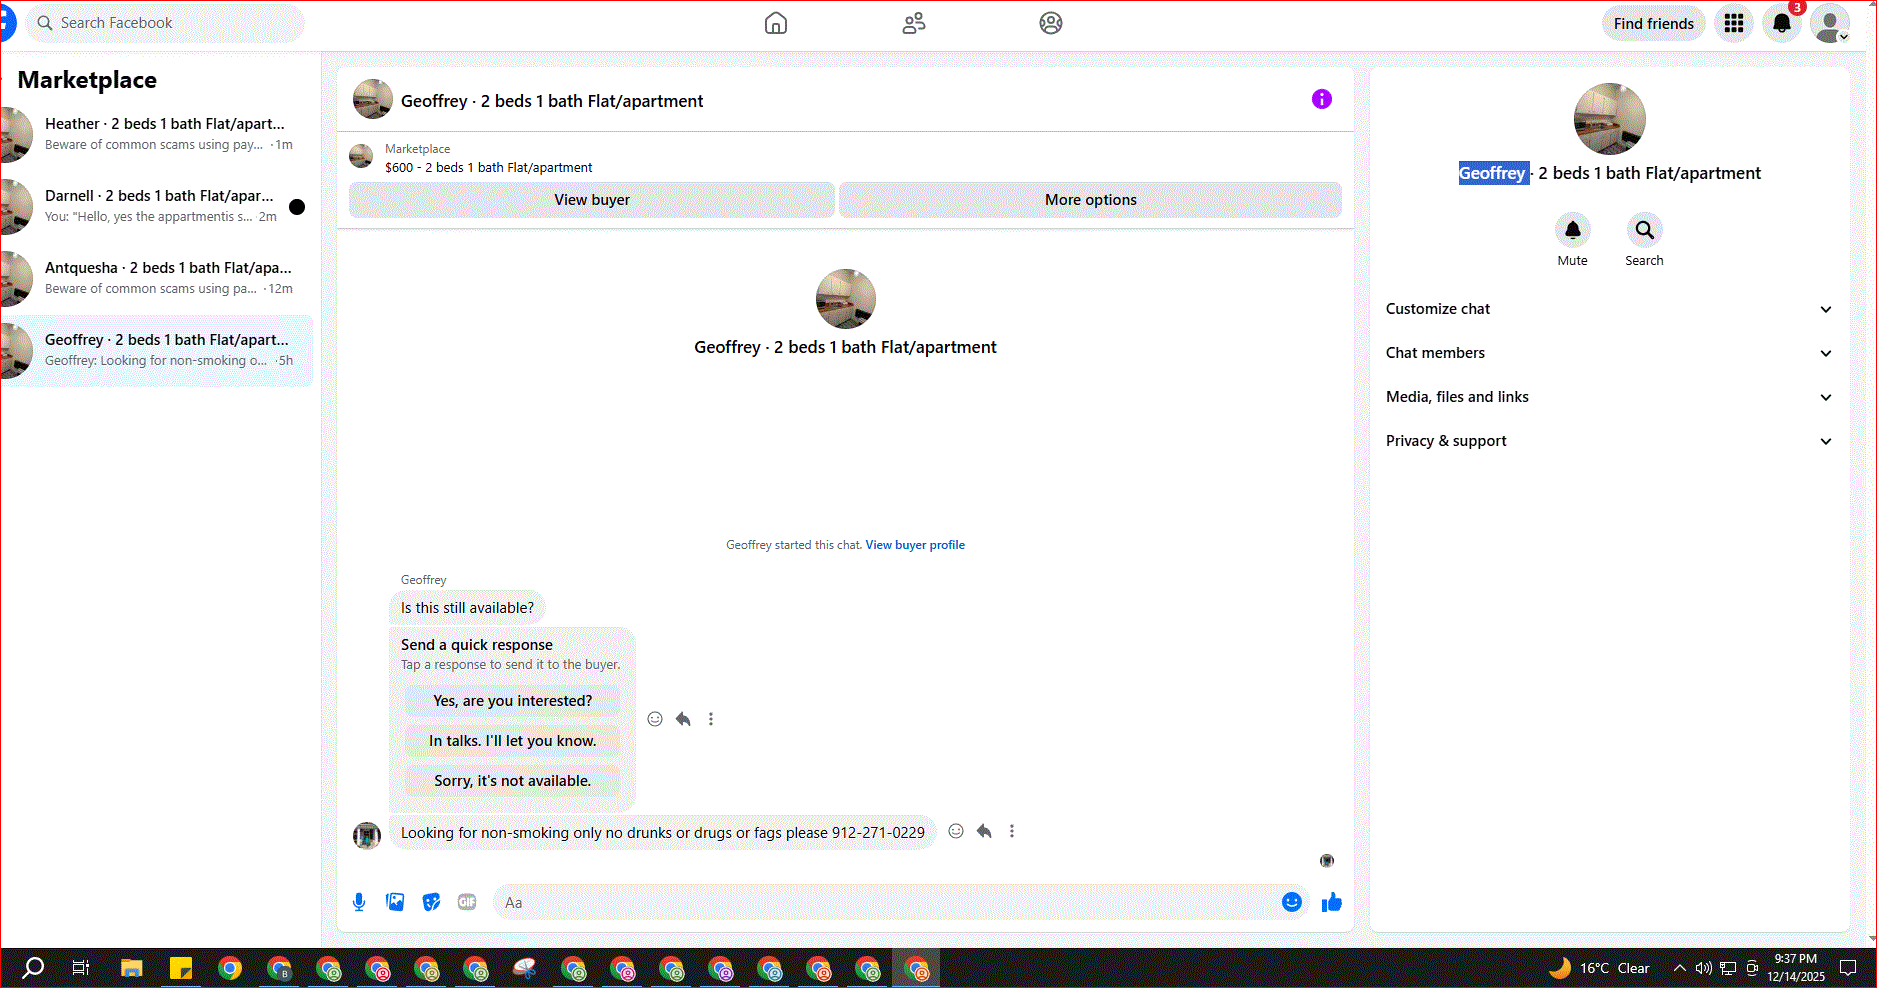Screen dimensions: 1877x988
Task: Open the menu grid icon
Action: (x=1734, y=23)
